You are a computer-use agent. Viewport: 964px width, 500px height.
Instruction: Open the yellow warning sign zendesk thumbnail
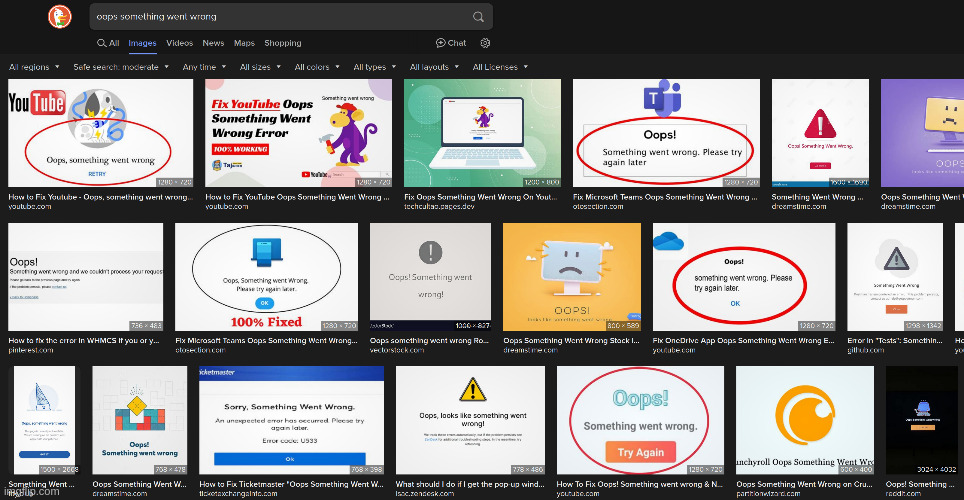tap(470, 420)
